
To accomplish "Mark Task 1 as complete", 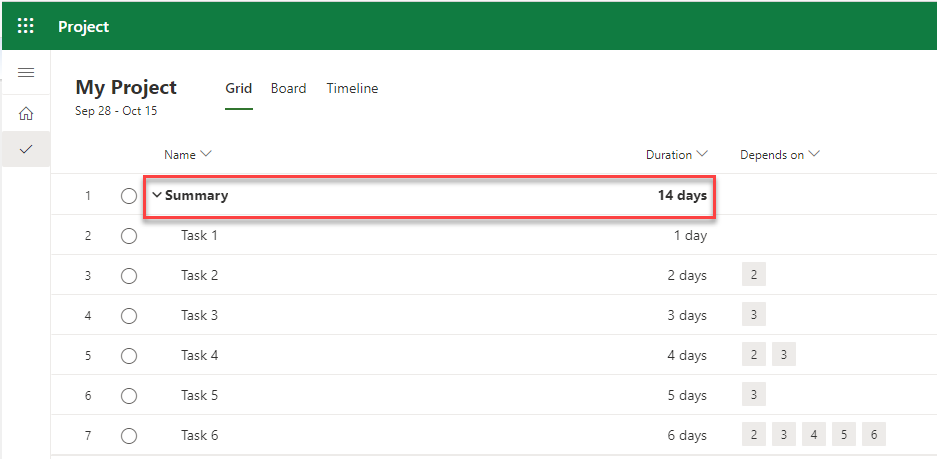I will (x=129, y=236).
